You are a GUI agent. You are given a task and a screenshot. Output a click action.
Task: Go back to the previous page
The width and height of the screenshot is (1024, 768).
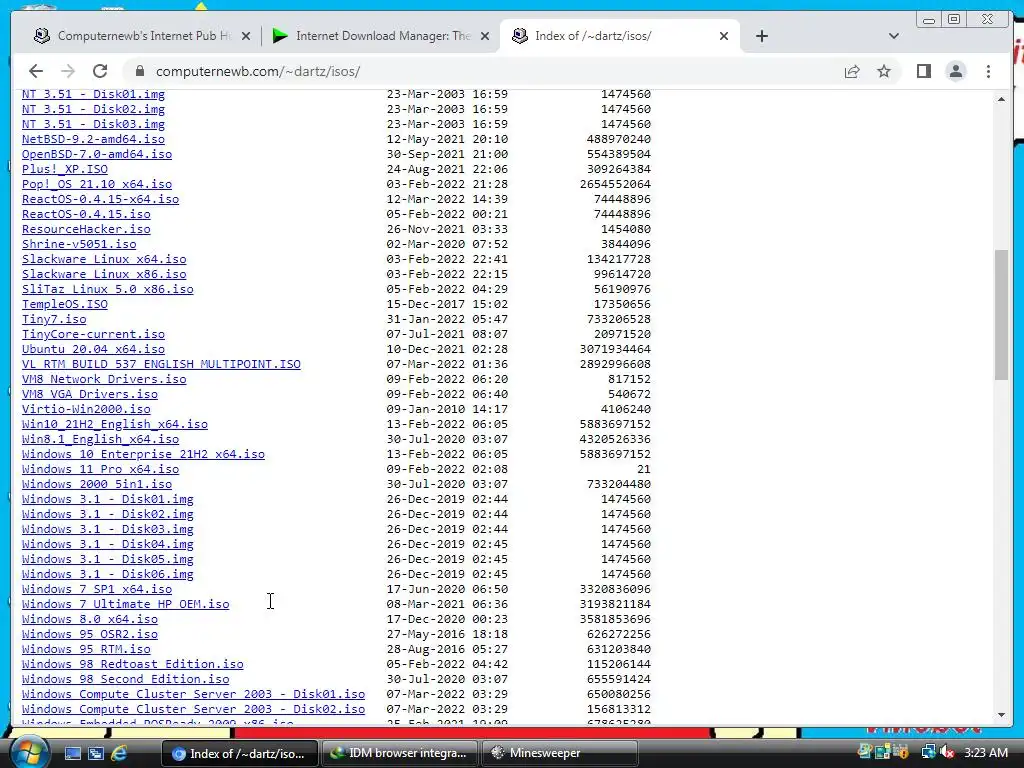coord(36,71)
